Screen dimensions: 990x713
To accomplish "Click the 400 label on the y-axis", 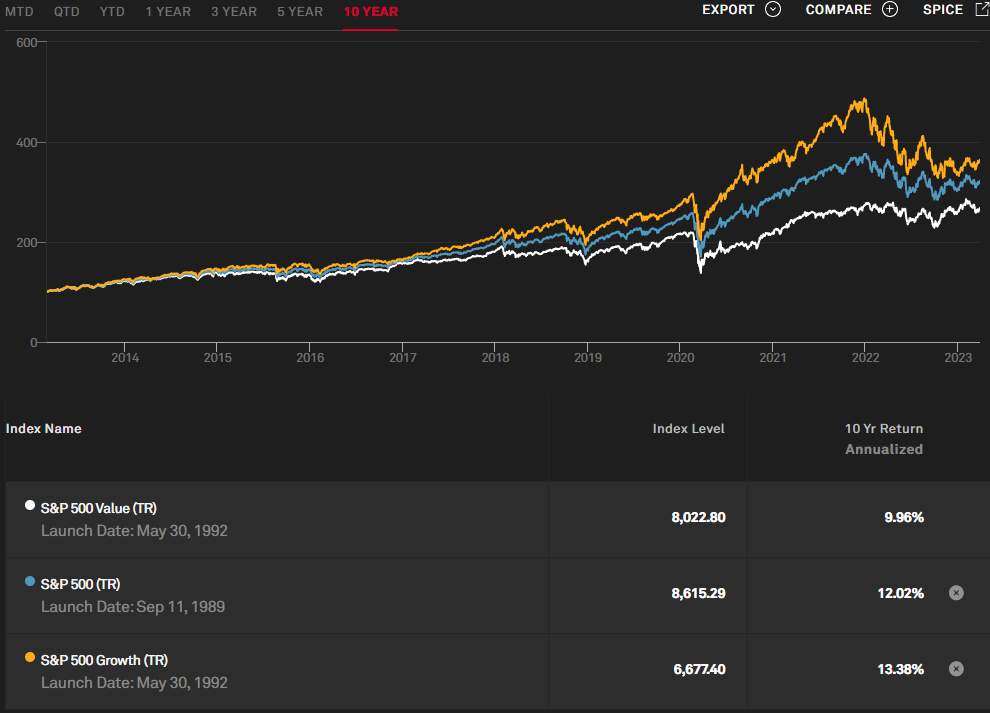I will 27,143.
